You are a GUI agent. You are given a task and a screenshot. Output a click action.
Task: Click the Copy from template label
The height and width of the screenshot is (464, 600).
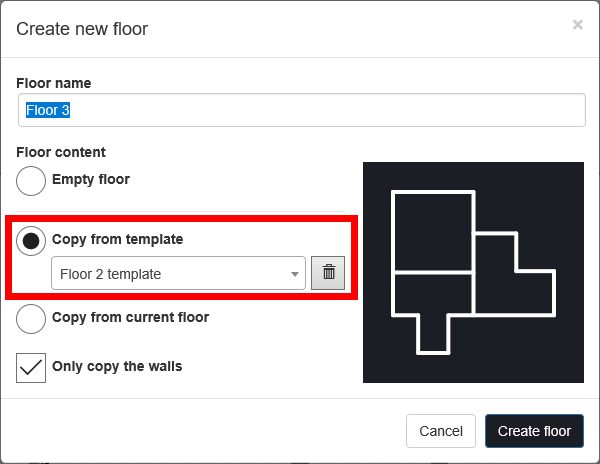[117, 239]
